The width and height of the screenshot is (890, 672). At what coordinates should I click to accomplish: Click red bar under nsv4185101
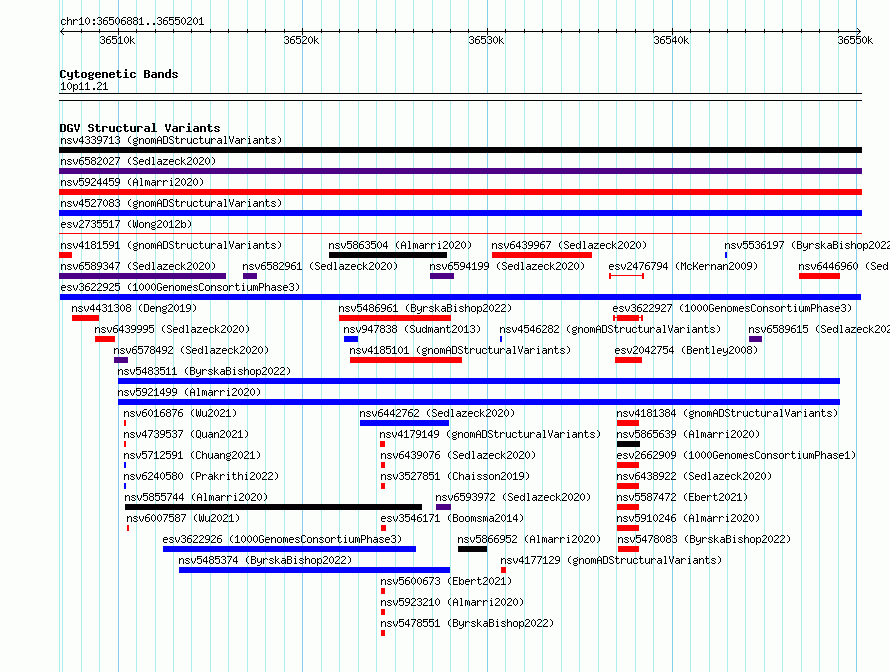(406, 360)
